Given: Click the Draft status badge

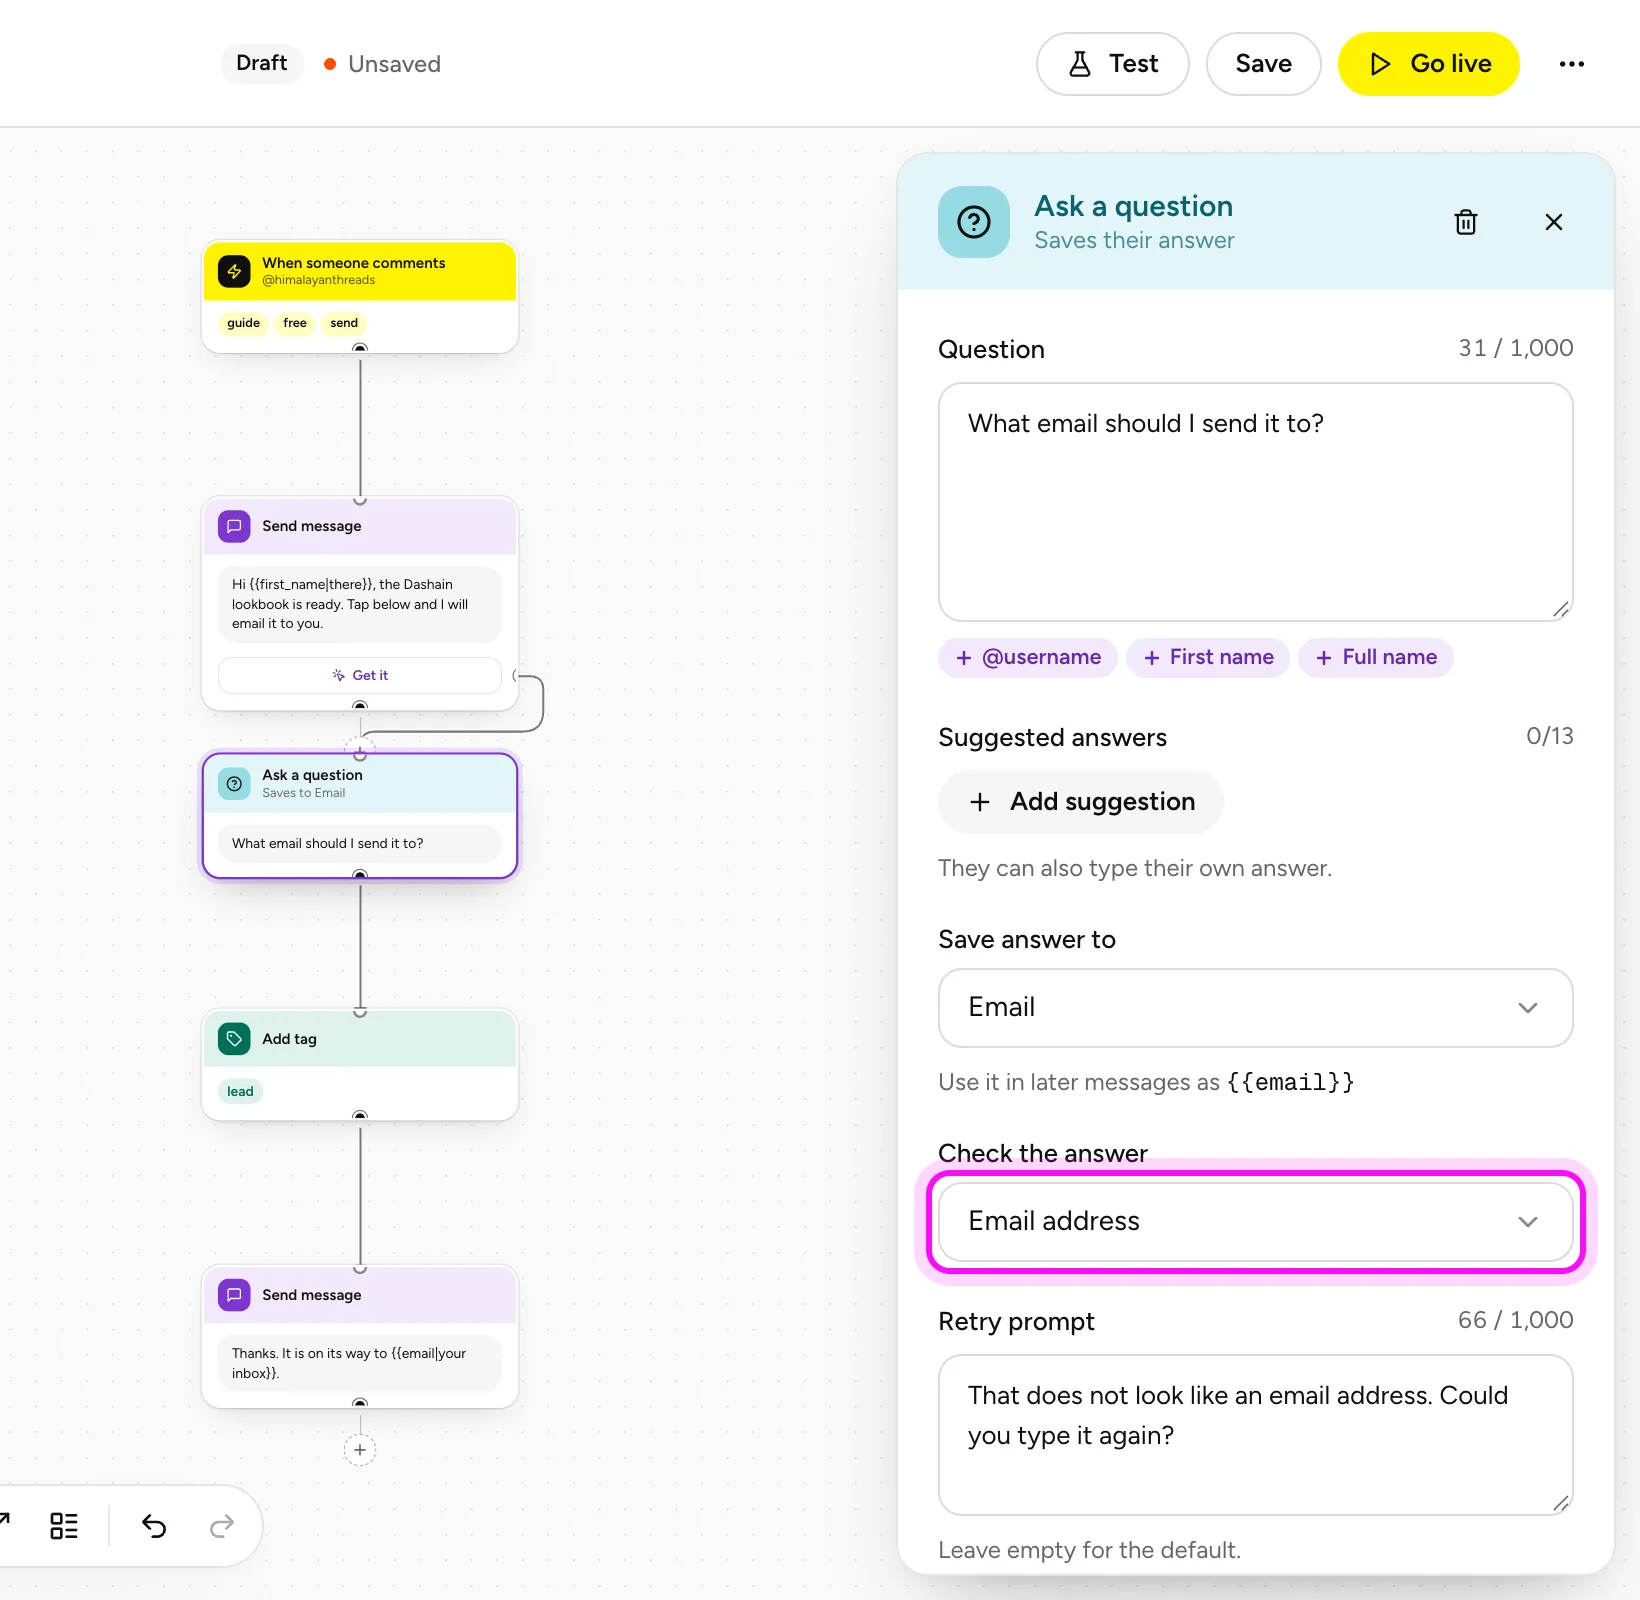Looking at the screenshot, I should pyautogui.click(x=262, y=63).
